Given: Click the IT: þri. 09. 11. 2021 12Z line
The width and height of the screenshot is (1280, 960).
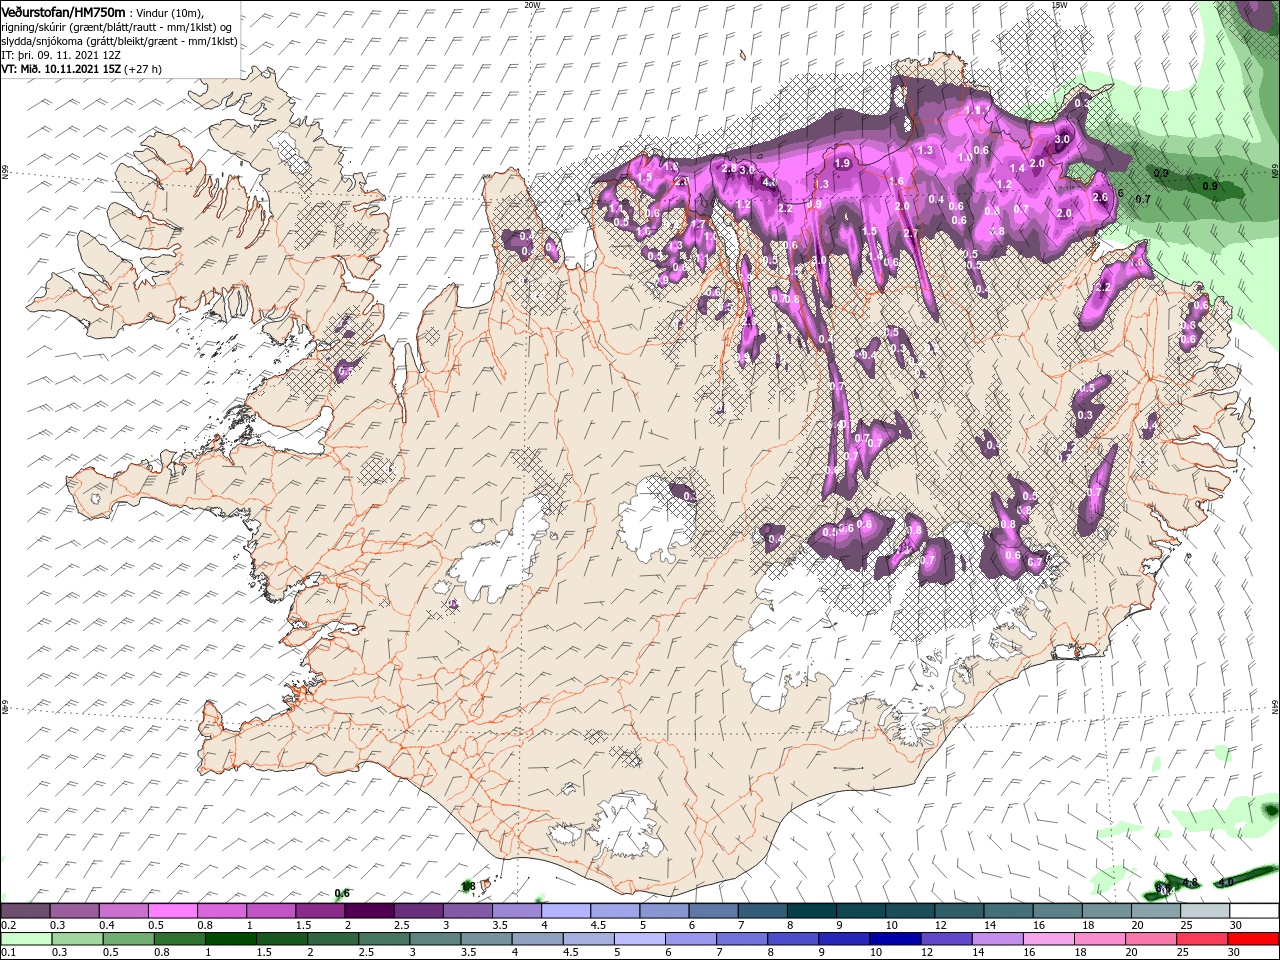Looking at the screenshot, I should point(60,55).
